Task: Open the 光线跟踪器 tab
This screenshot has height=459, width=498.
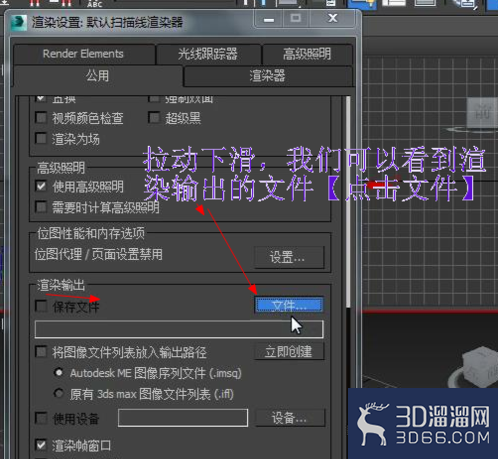Action: [x=208, y=54]
